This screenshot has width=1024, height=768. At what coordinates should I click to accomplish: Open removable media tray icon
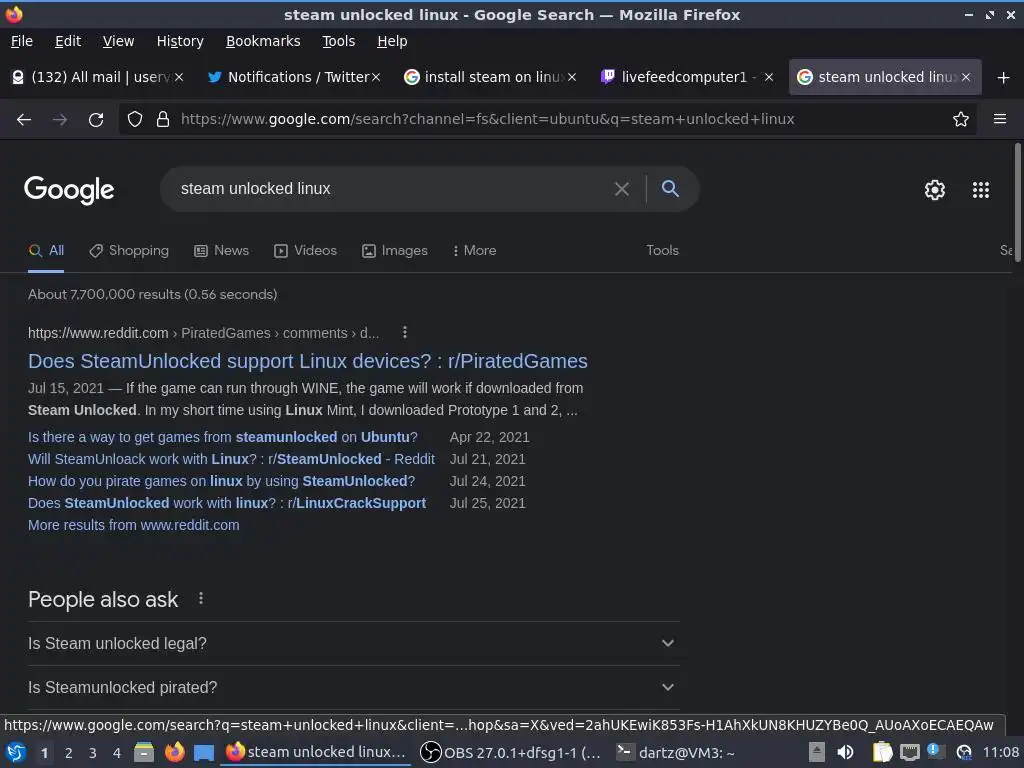pyautogui.click(x=816, y=753)
